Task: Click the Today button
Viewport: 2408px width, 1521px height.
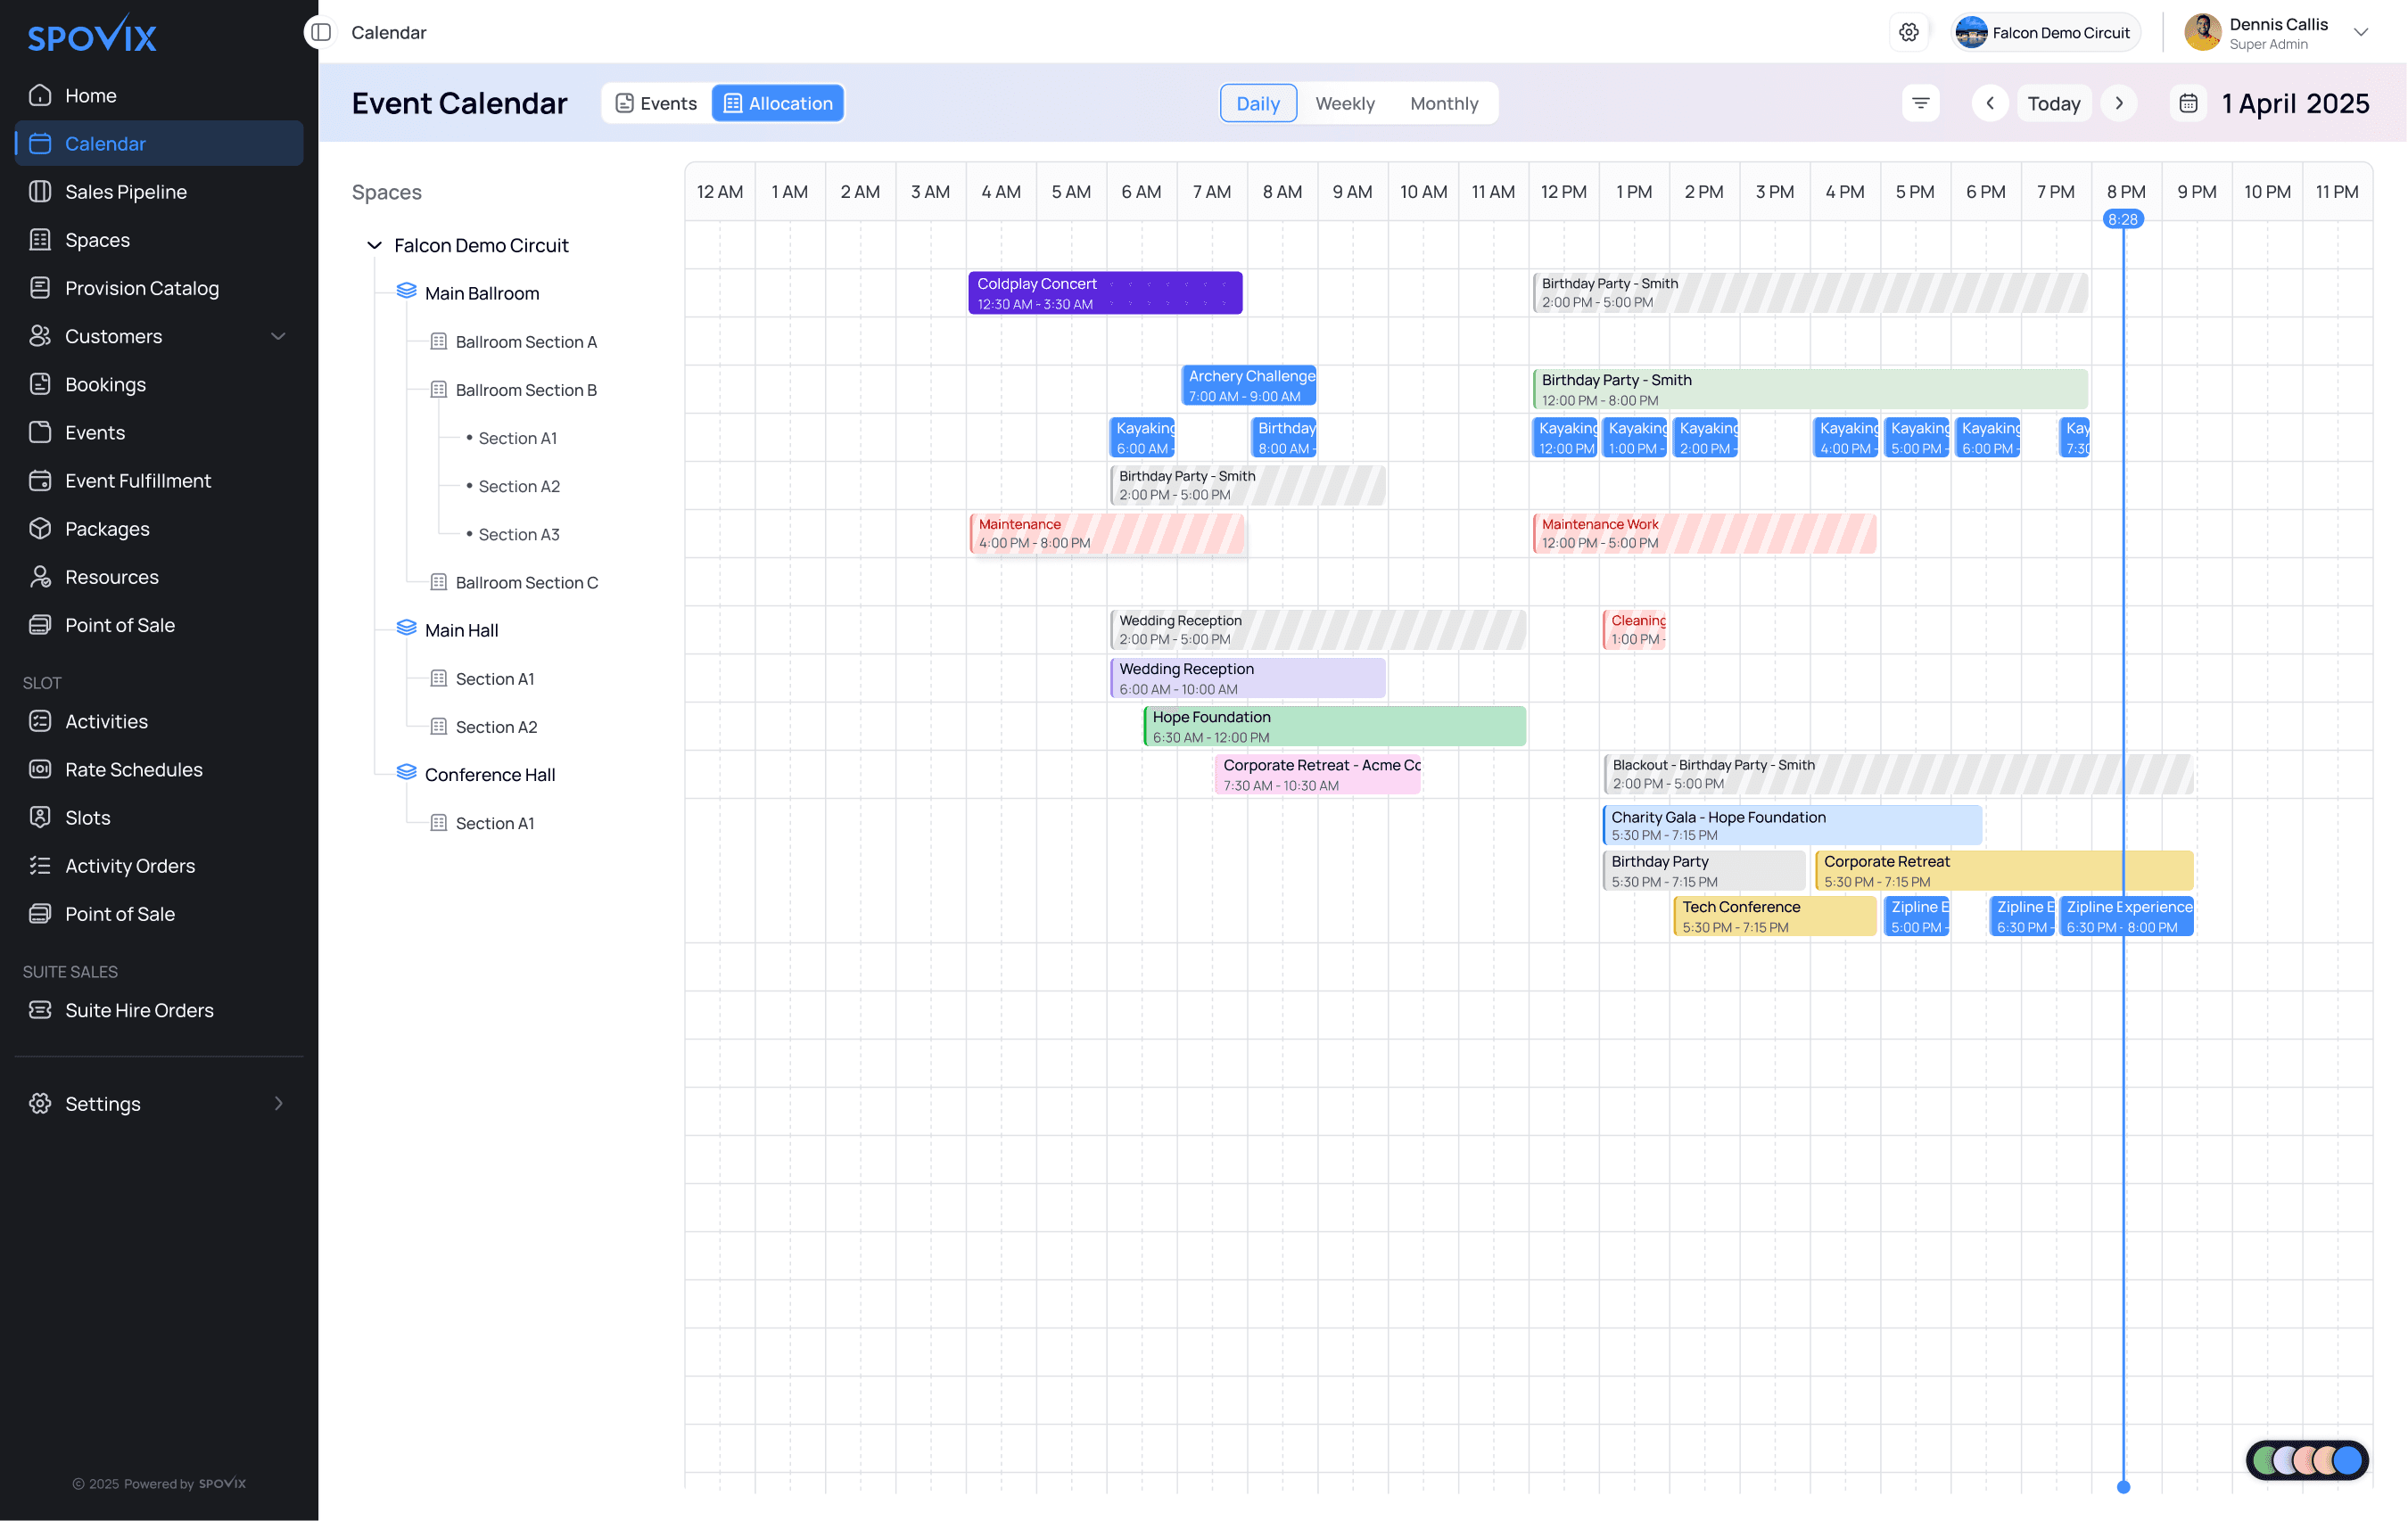Action: (x=2054, y=102)
